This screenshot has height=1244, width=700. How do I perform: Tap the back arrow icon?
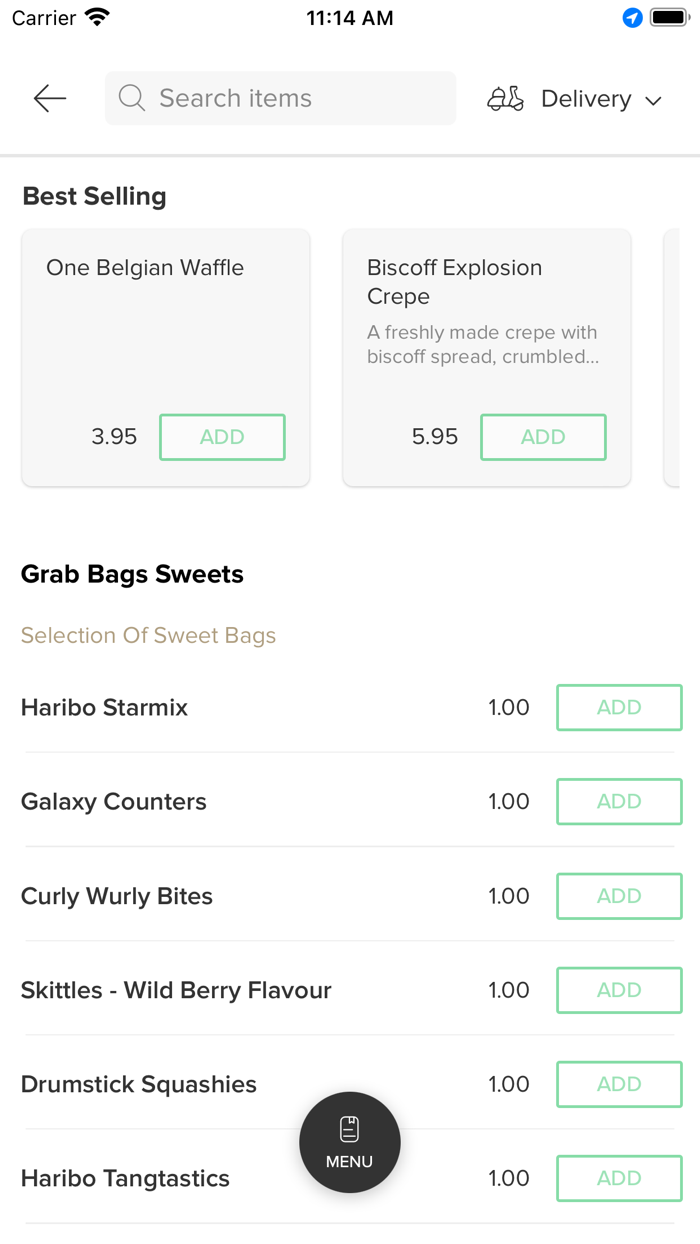point(49,98)
